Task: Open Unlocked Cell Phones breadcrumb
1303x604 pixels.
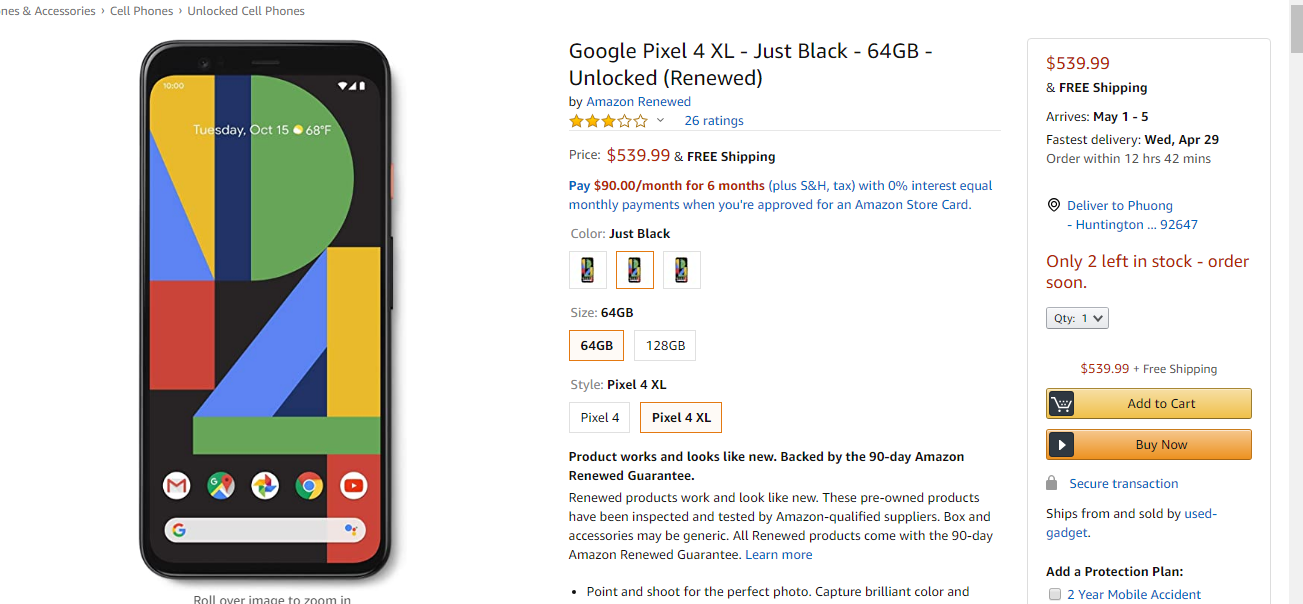Action: coord(246,11)
